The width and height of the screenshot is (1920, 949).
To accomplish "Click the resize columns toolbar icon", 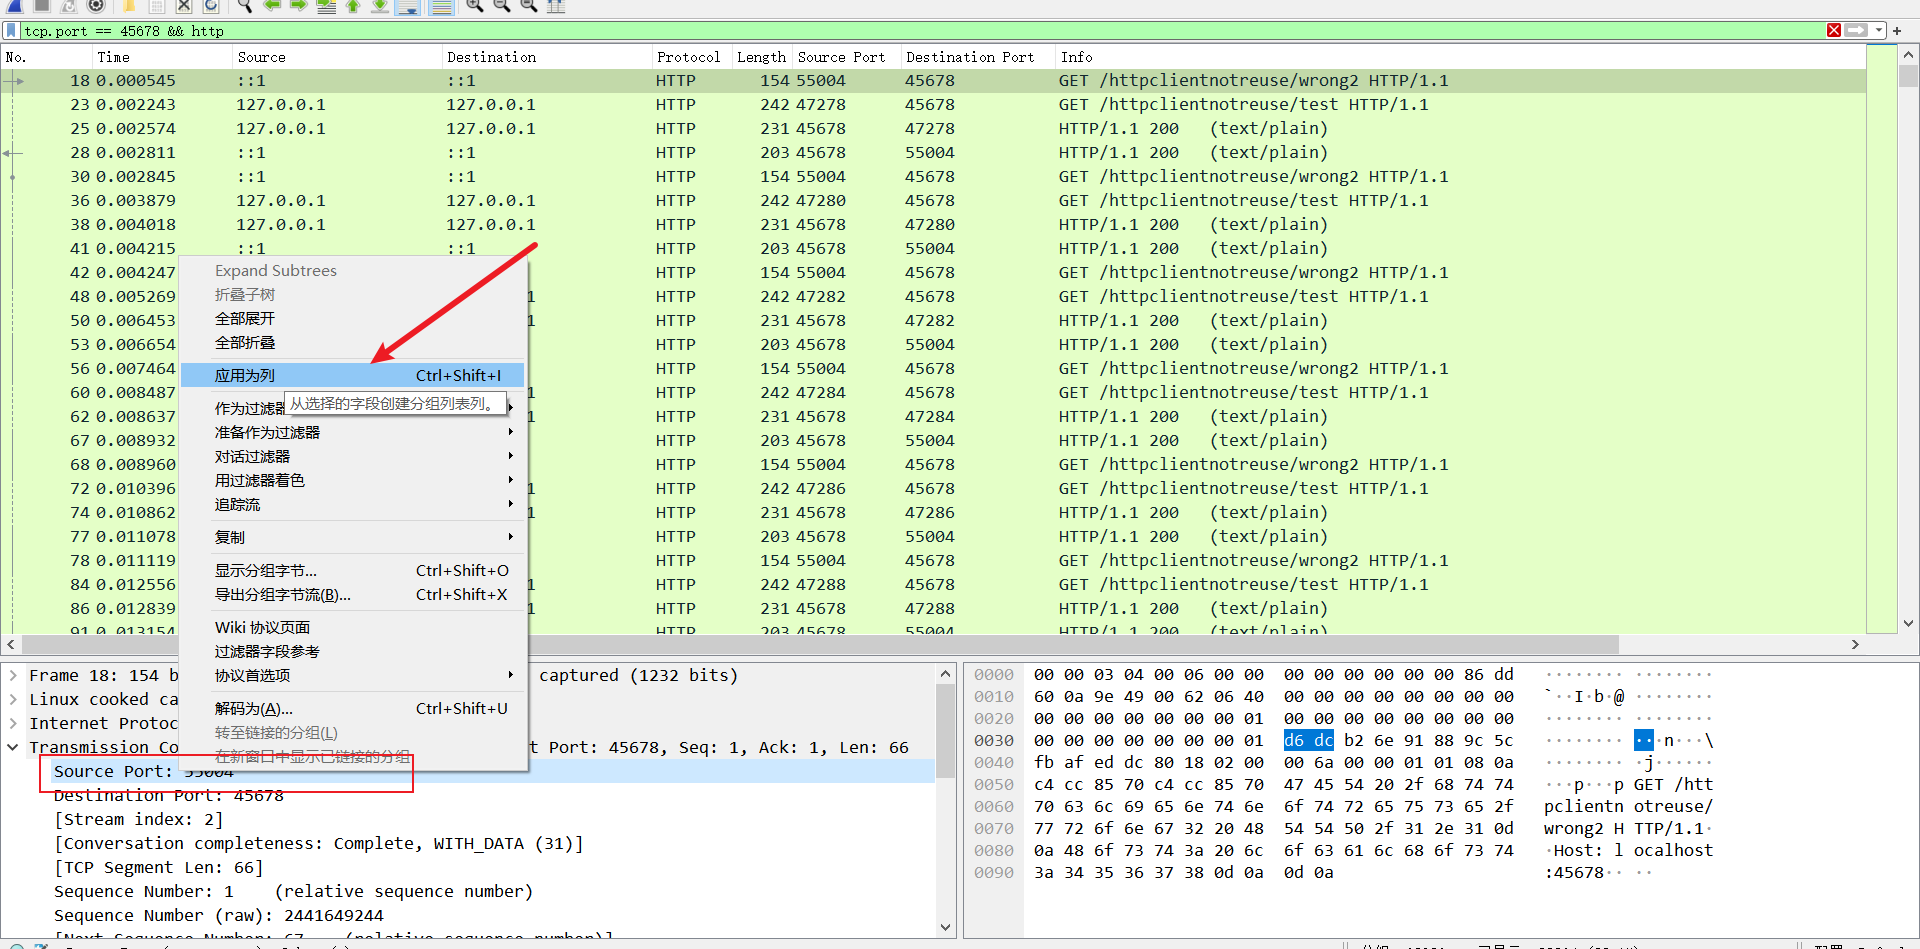I will coord(556,6).
